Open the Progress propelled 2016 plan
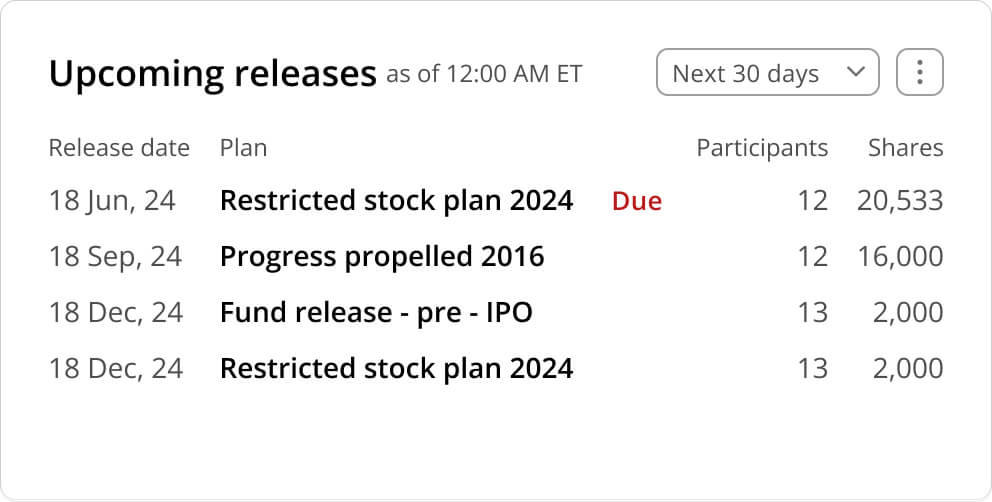 tap(382, 257)
